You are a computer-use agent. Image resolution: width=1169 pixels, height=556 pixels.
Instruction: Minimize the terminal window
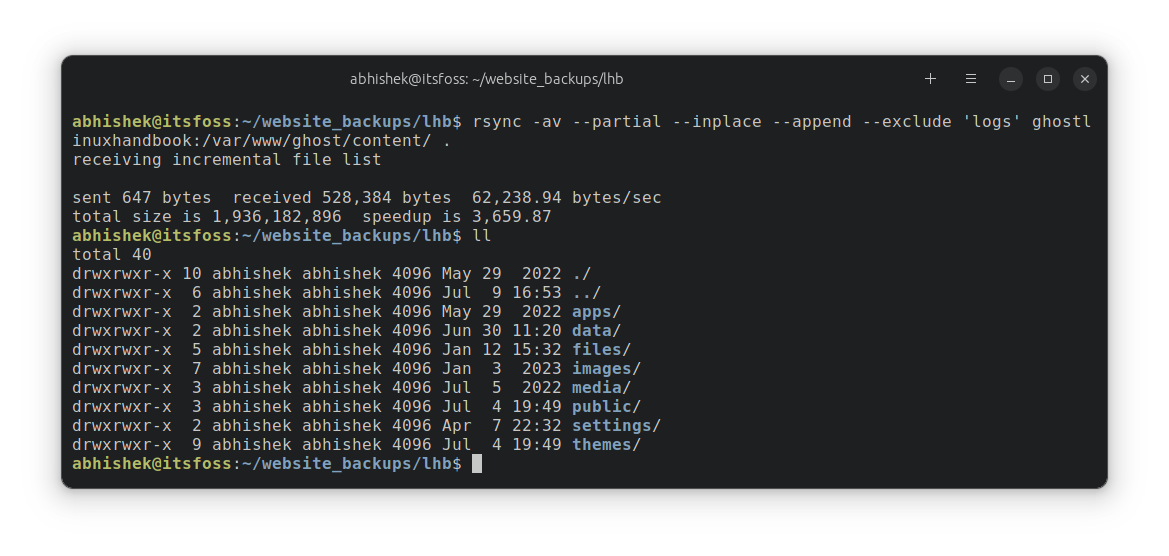point(1010,79)
